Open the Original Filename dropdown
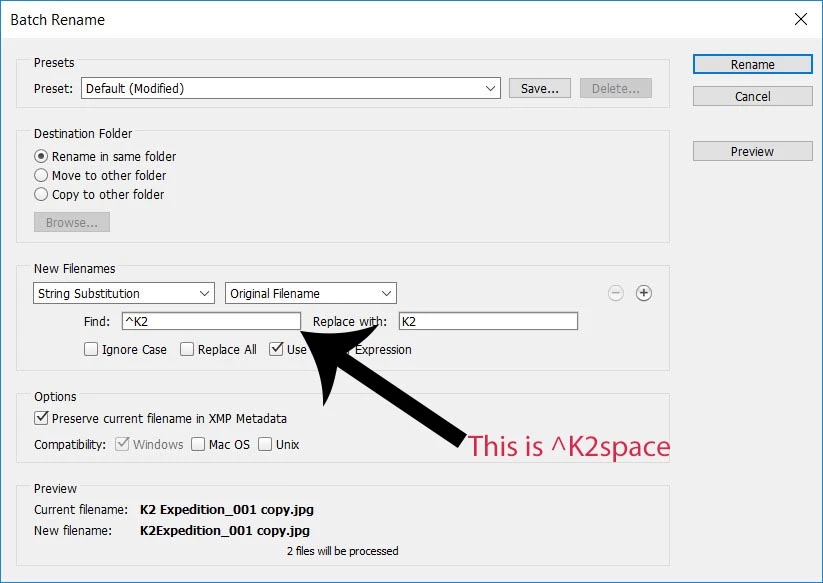This screenshot has height=583, width=823. (x=311, y=293)
